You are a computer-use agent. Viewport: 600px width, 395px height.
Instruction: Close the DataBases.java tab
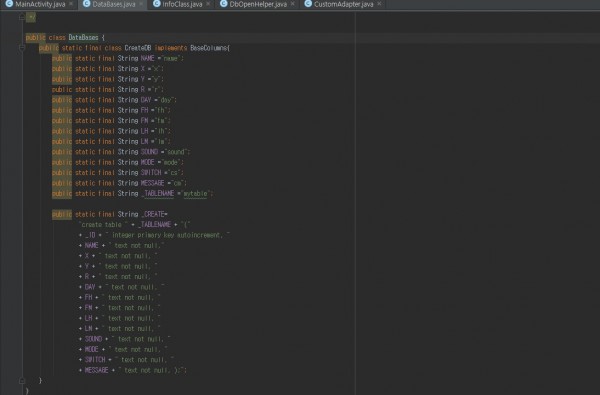click(141, 4)
